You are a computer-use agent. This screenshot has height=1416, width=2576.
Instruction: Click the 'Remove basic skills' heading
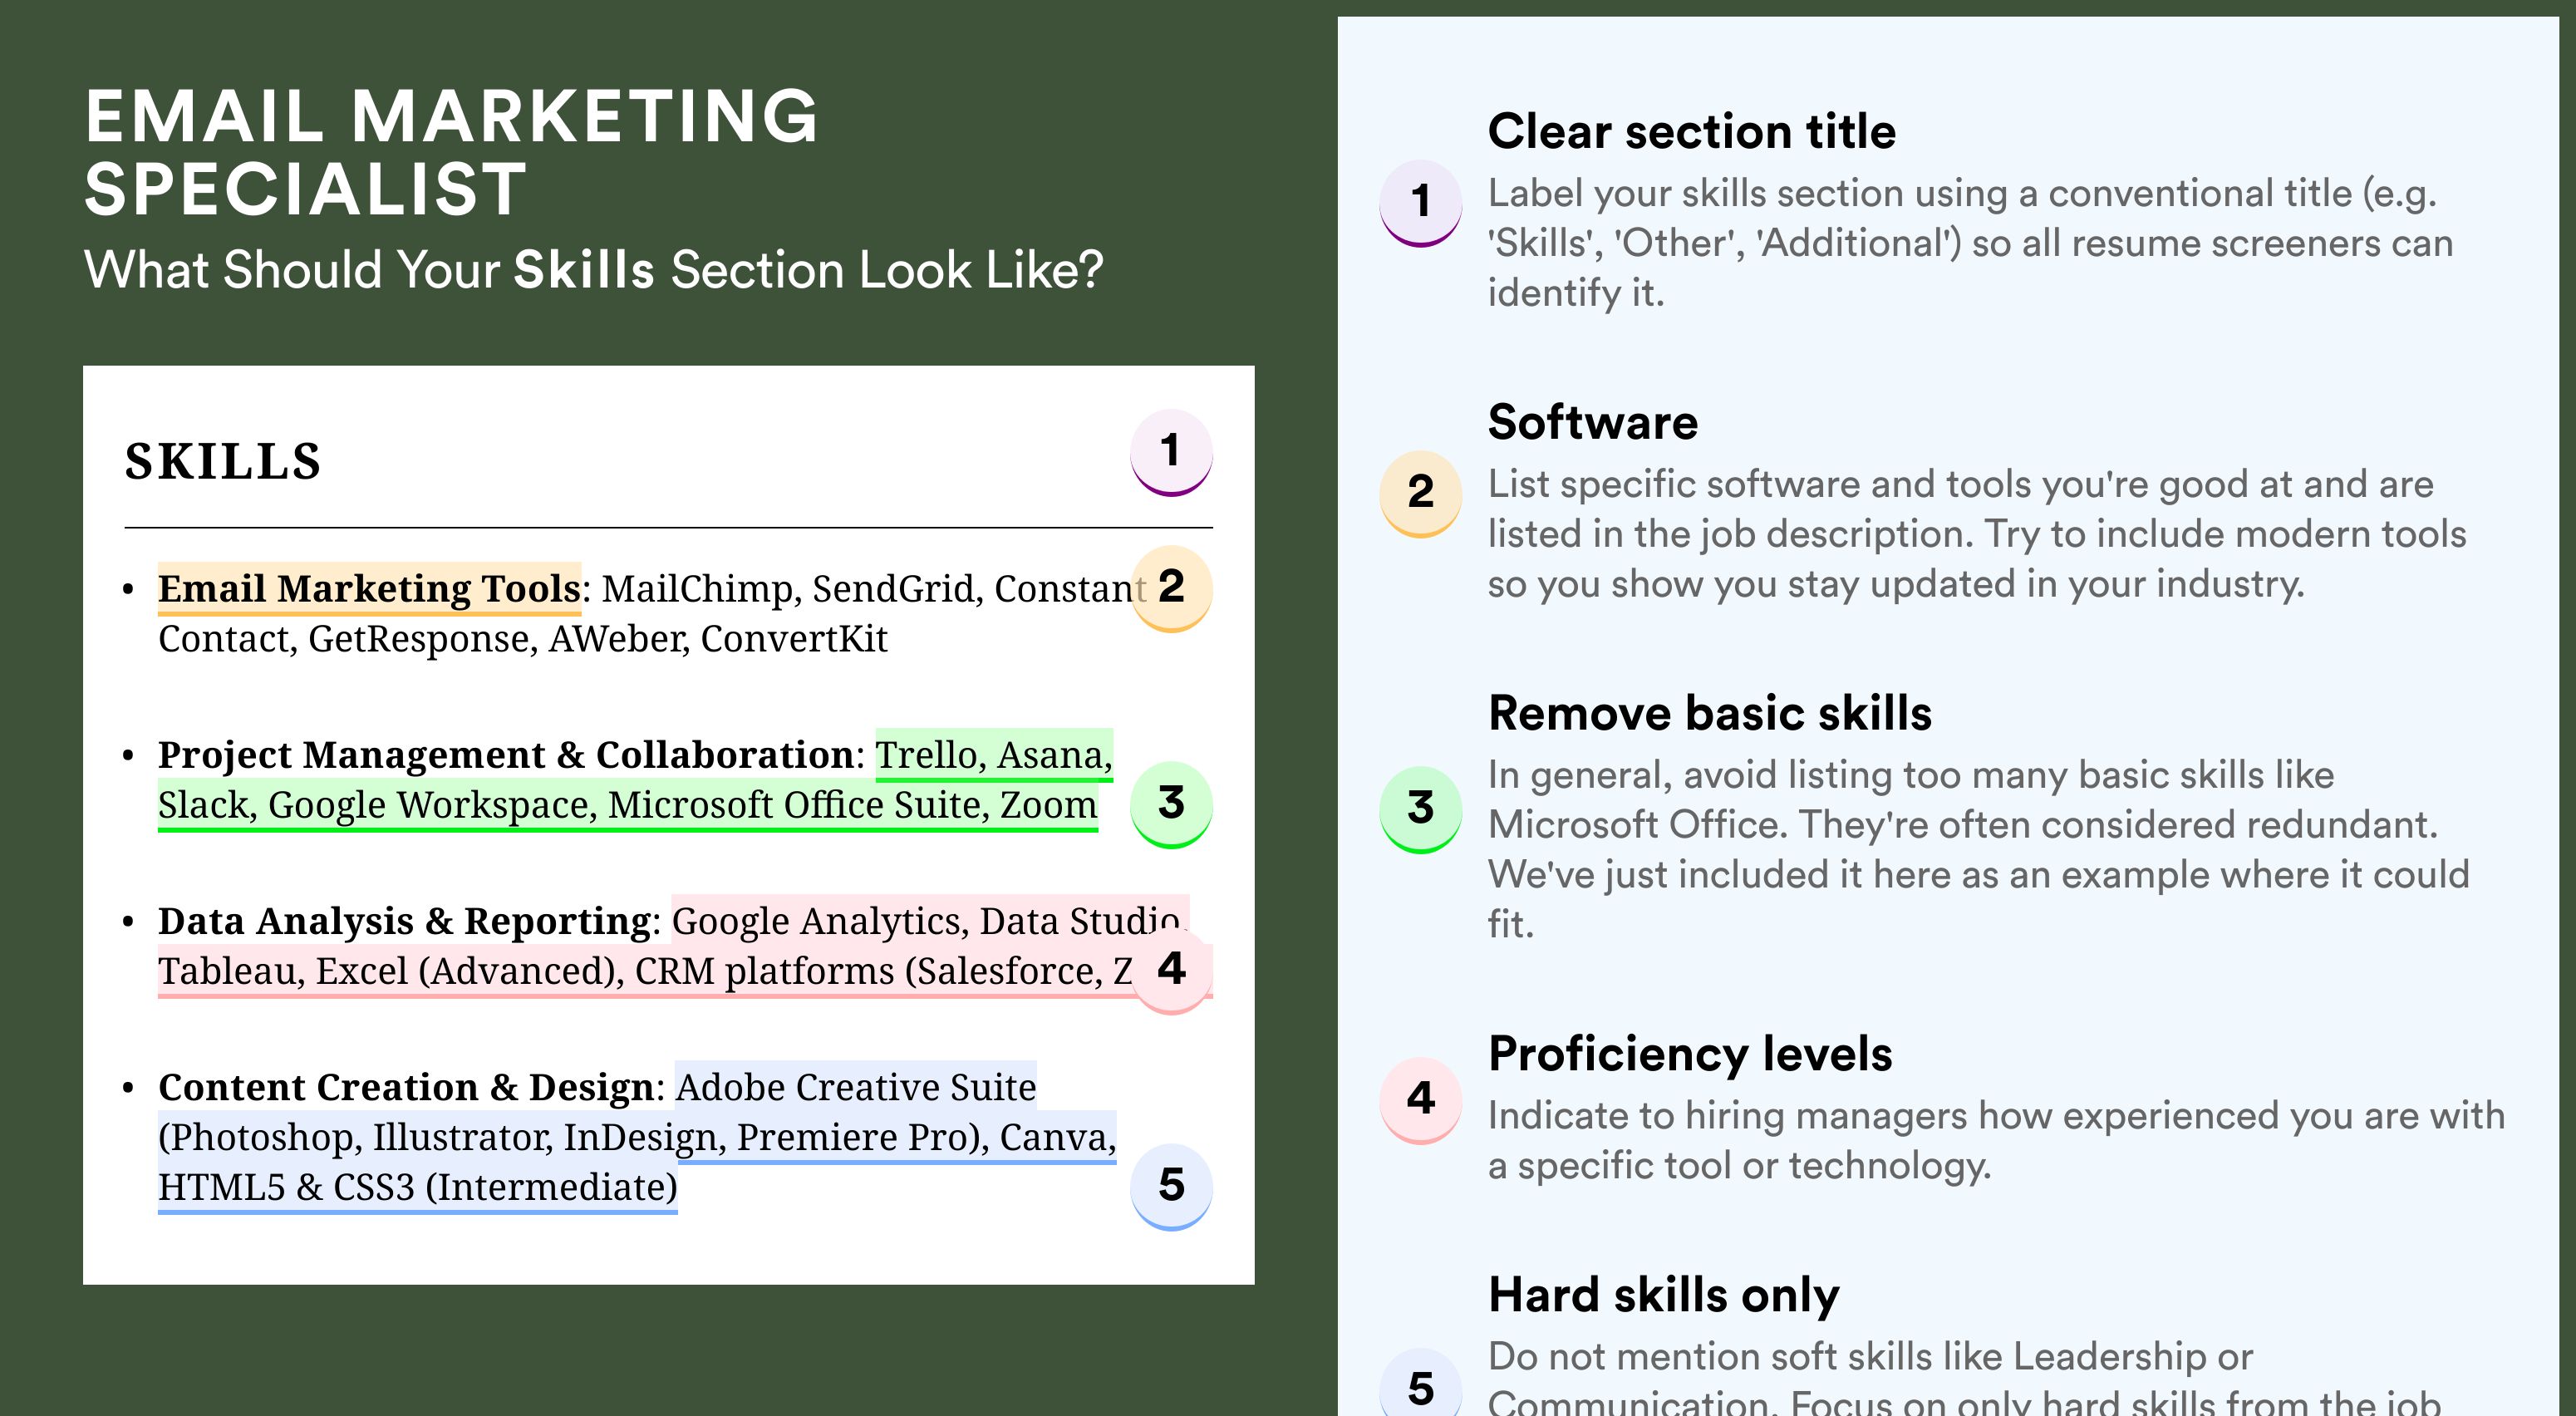click(x=1709, y=713)
